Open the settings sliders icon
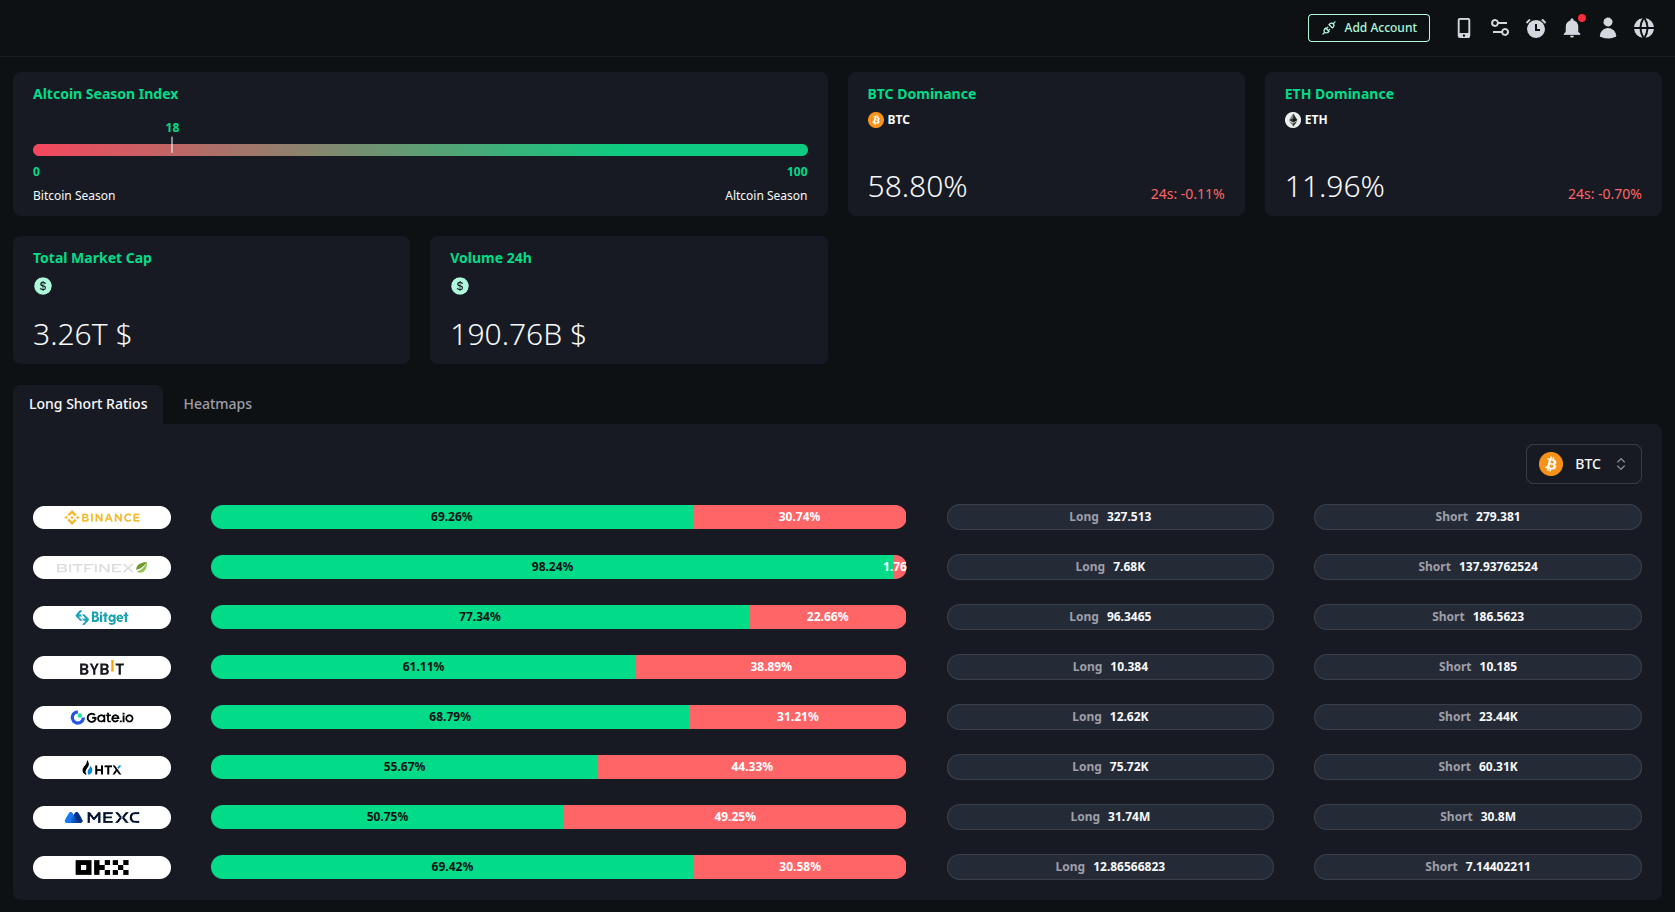 click(1499, 28)
